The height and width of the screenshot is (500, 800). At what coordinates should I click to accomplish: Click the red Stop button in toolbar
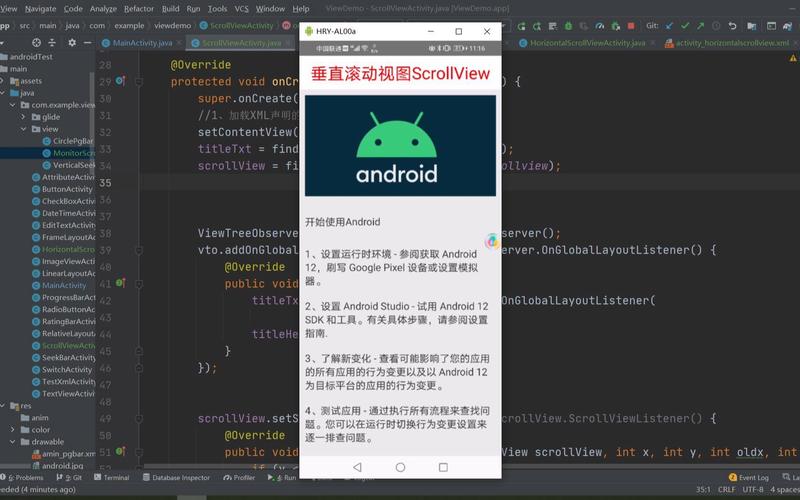click(x=631, y=26)
